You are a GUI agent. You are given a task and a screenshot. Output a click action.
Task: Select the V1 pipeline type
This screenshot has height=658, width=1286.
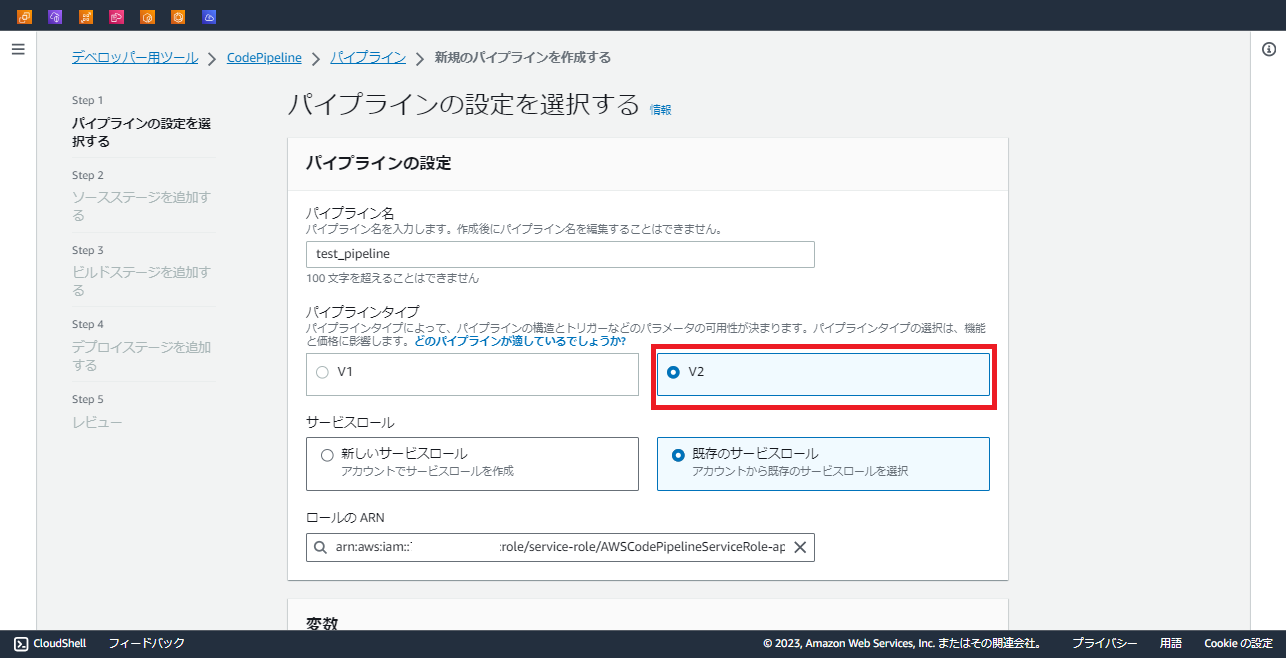472,373
